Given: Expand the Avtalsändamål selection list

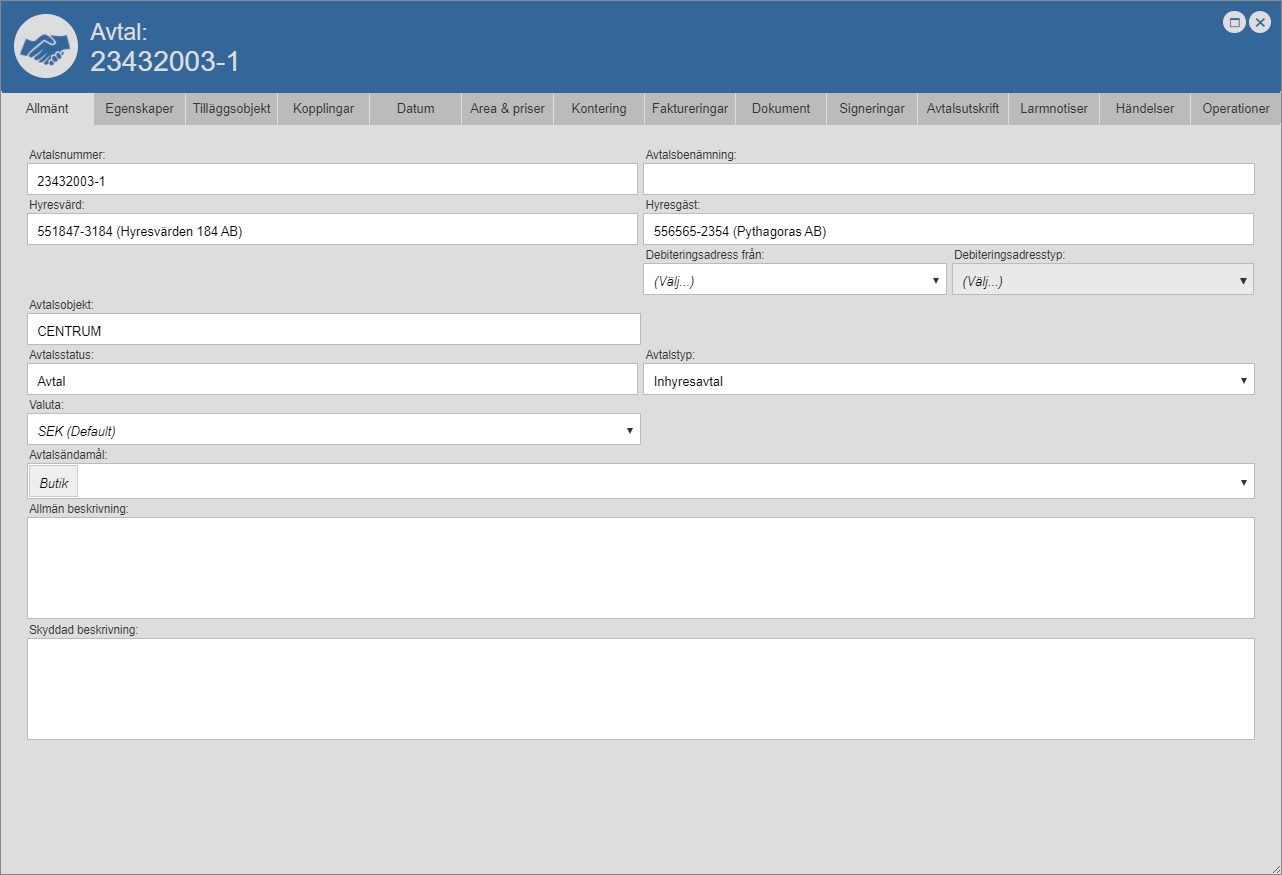Looking at the screenshot, I should coord(1243,482).
